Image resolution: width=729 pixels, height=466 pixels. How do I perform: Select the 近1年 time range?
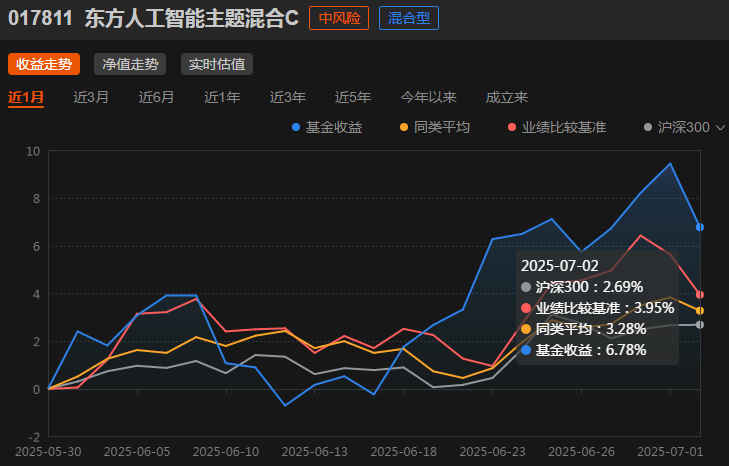[x=222, y=97]
